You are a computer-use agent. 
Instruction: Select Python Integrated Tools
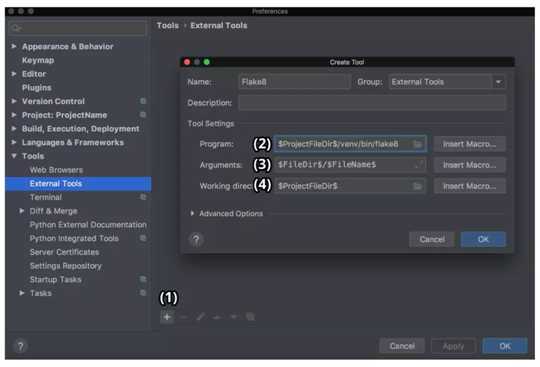pos(74,238)
